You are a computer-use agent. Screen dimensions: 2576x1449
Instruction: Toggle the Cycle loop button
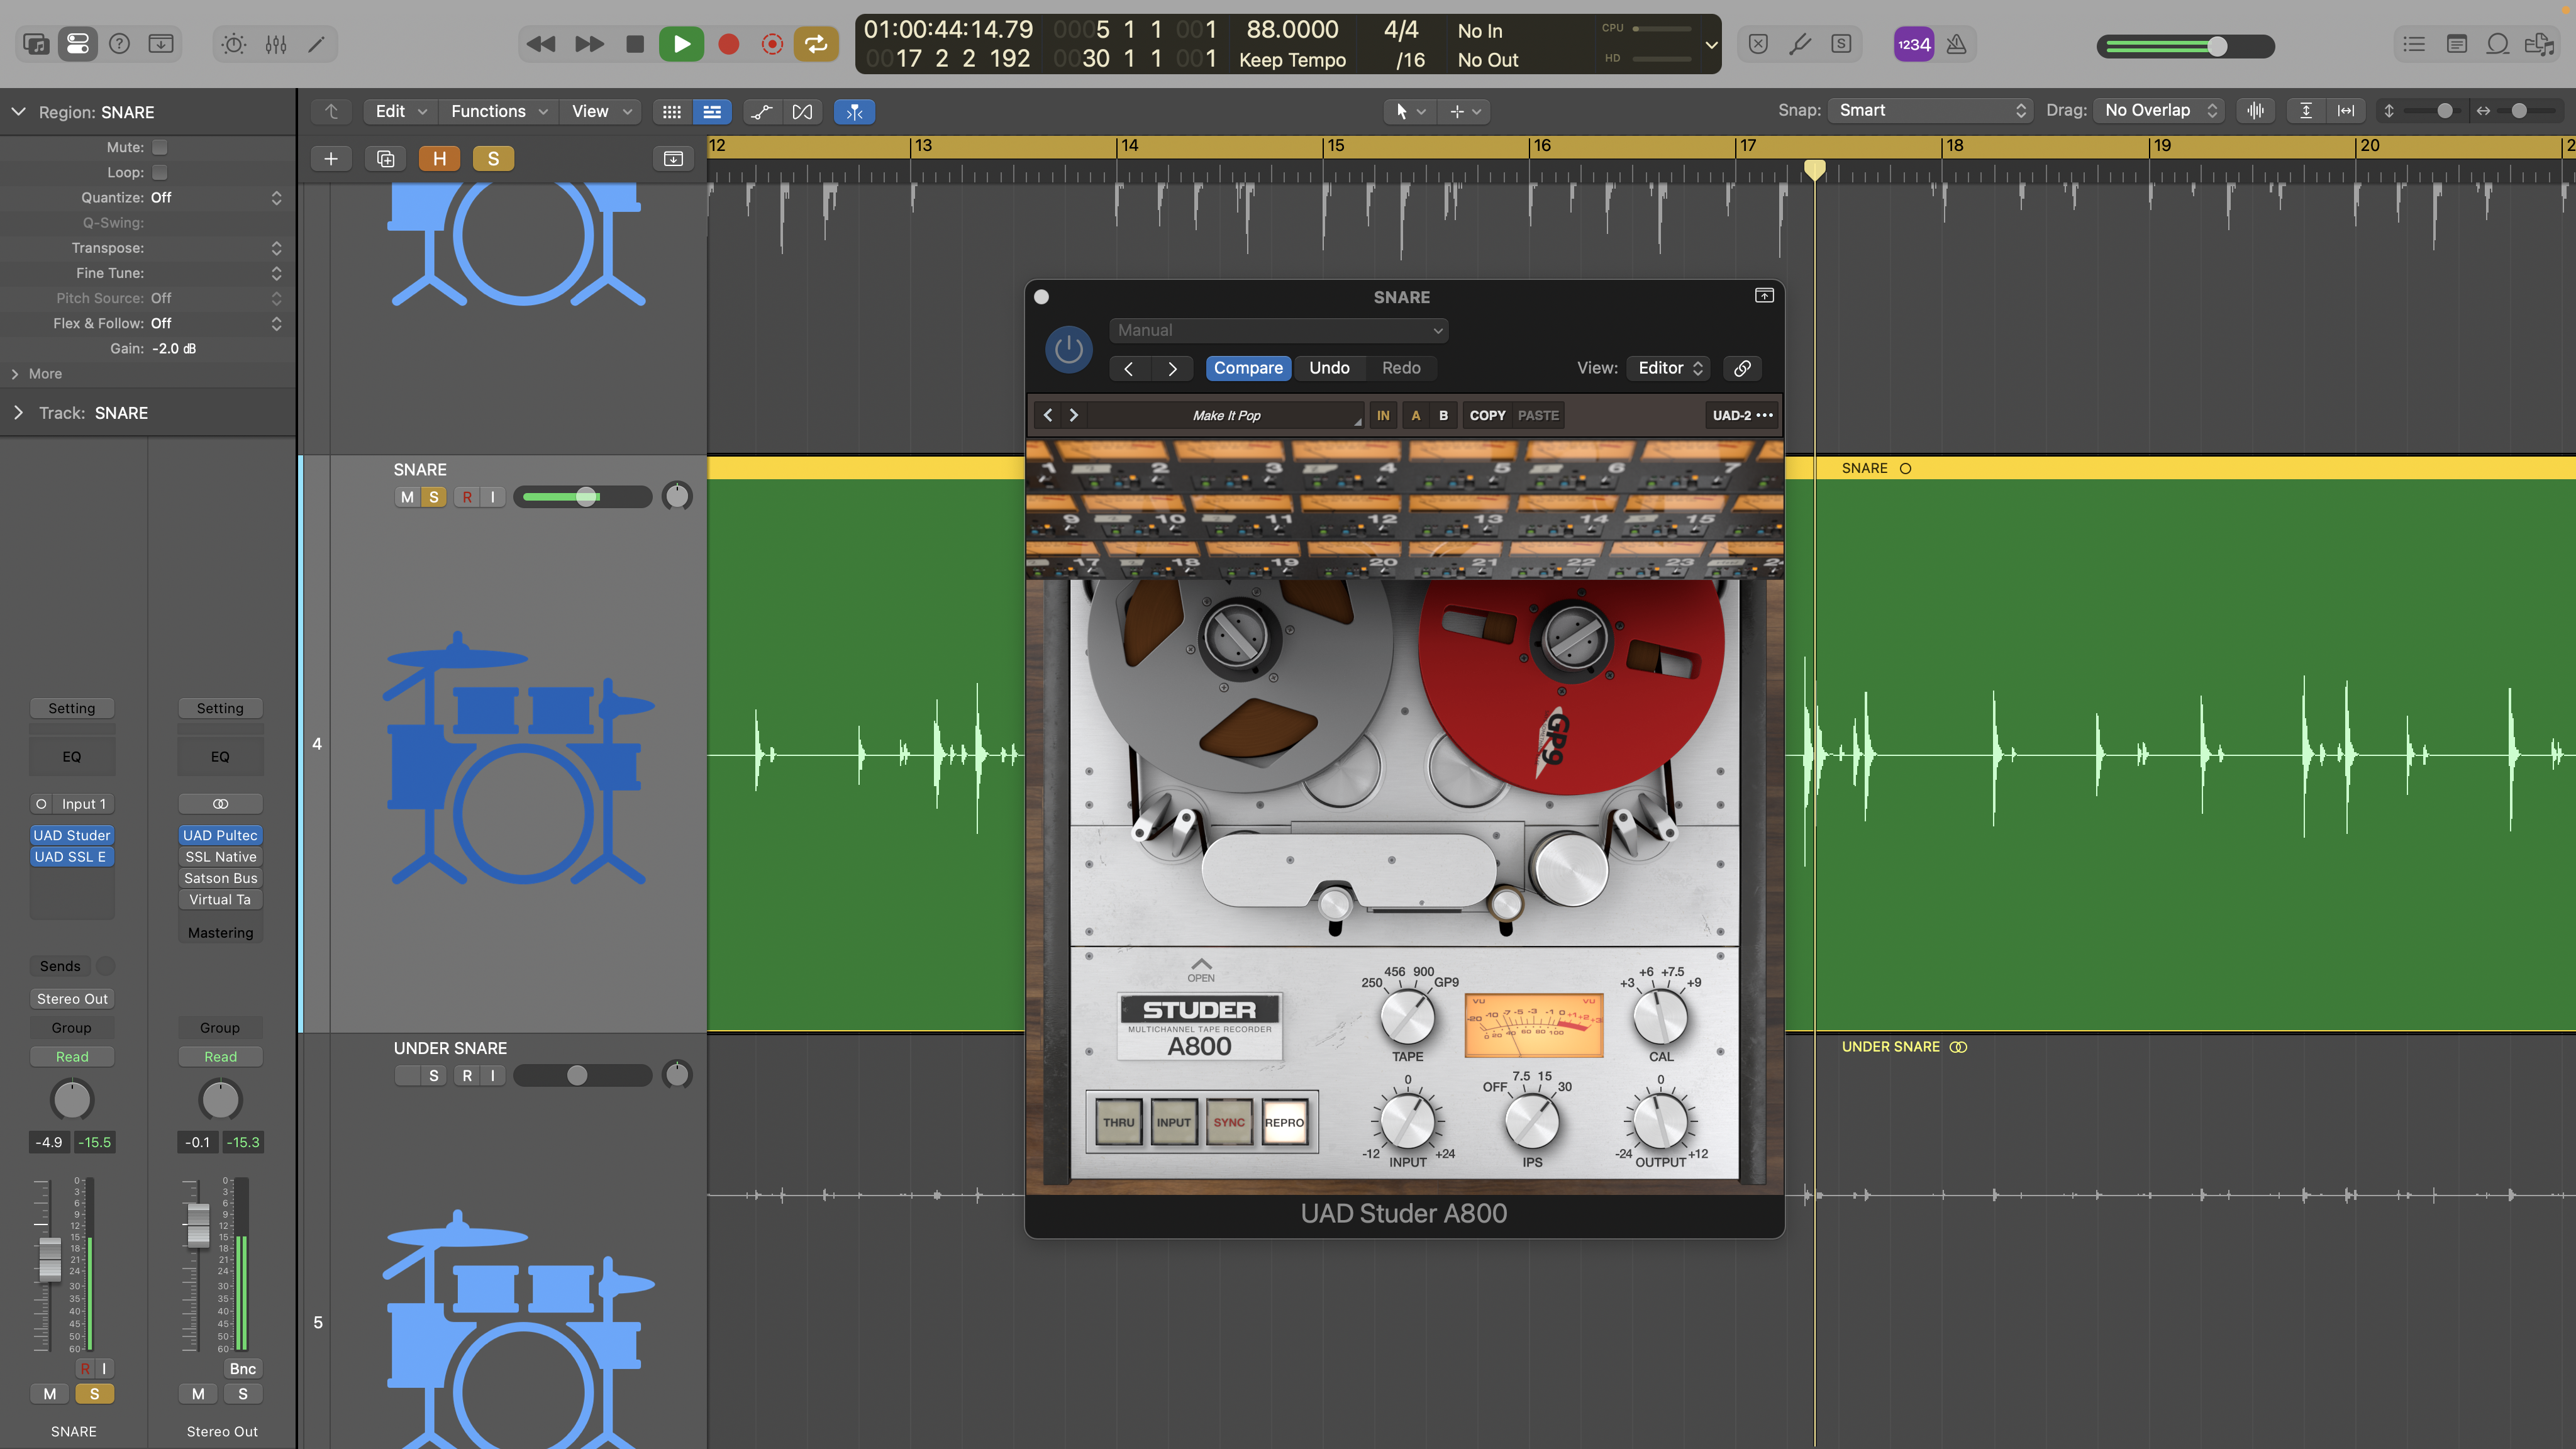coord(816,44)
